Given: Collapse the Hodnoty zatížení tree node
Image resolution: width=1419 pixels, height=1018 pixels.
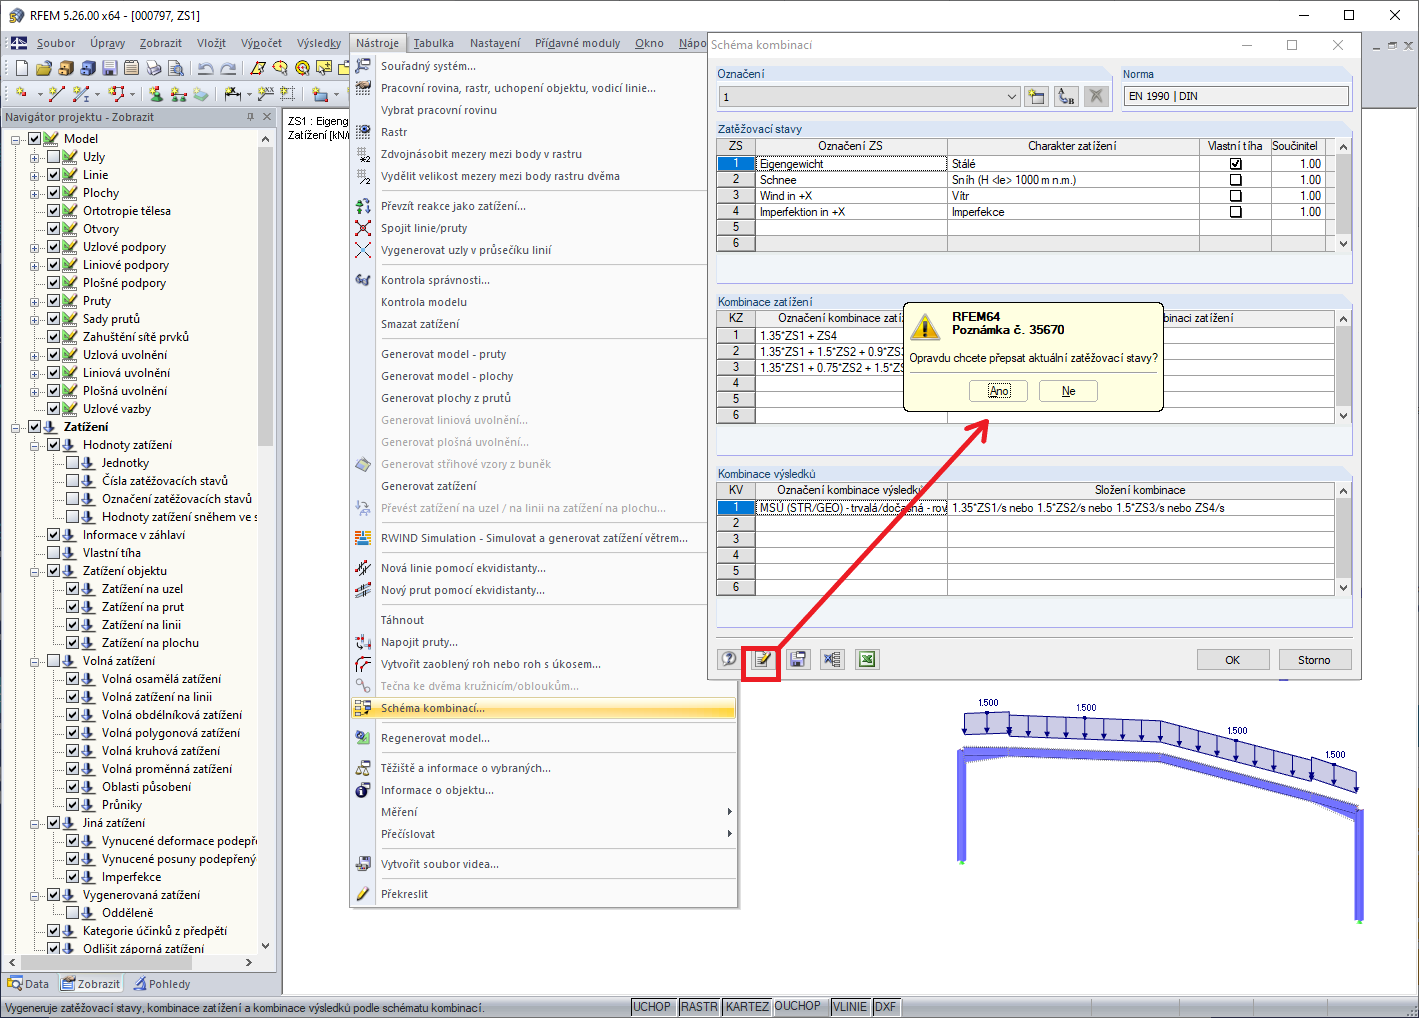Looking at the screenshot, I should point(35,445).
